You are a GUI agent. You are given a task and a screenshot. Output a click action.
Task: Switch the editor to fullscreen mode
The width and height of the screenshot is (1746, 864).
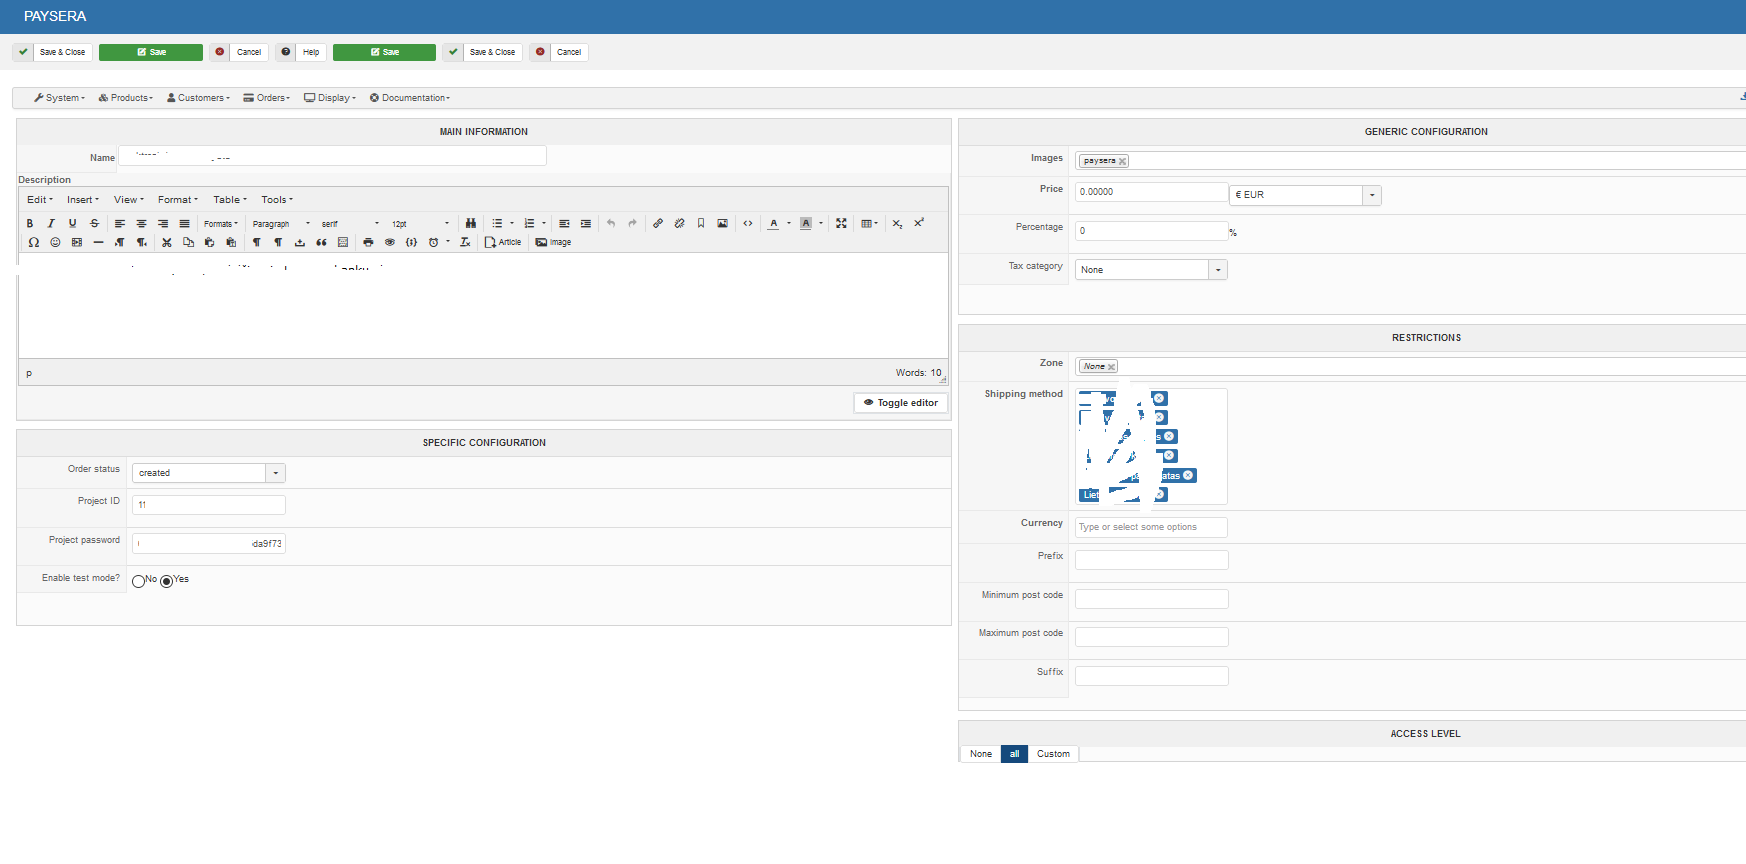(x=841, y=224)
